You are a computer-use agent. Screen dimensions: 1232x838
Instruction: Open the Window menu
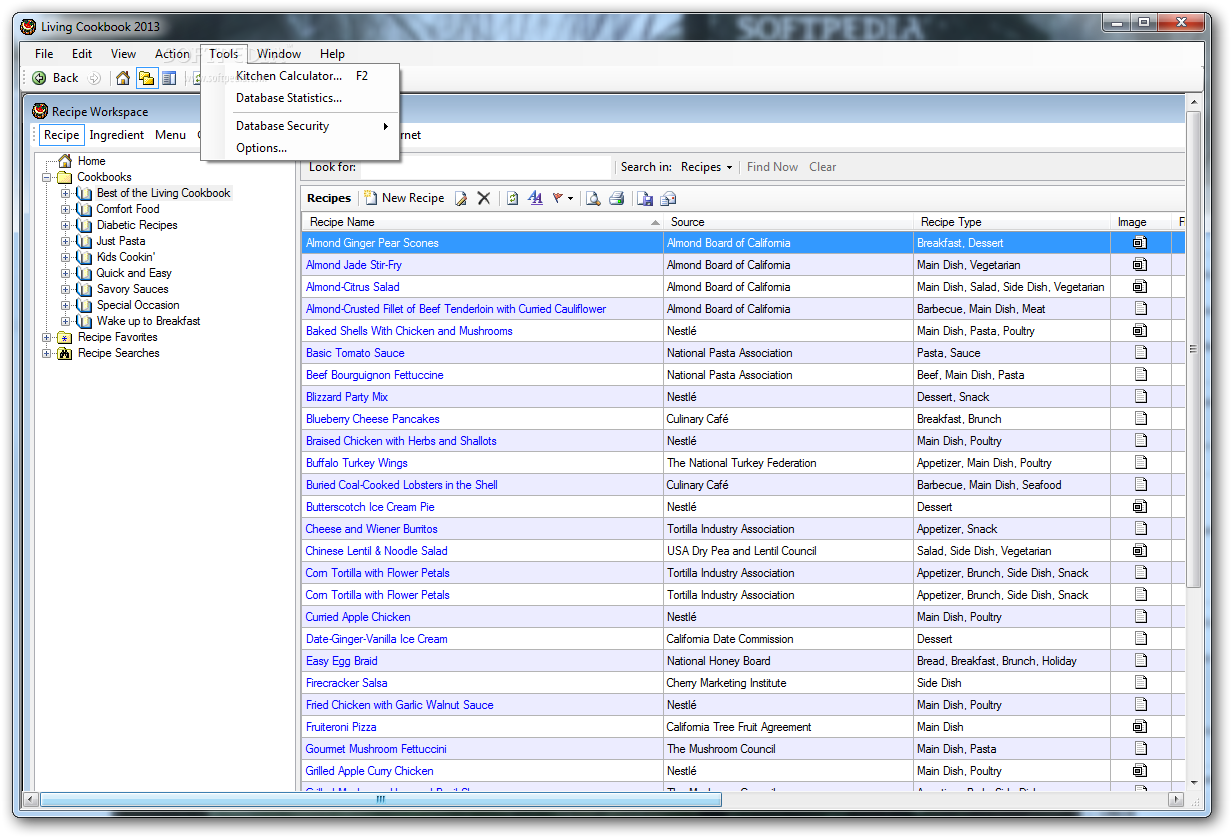pos(279,54)
